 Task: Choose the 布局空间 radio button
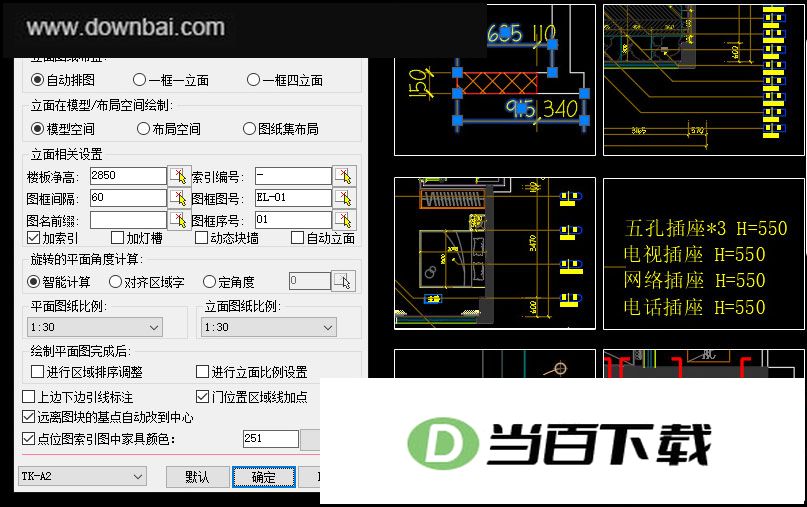coord(143,129)
